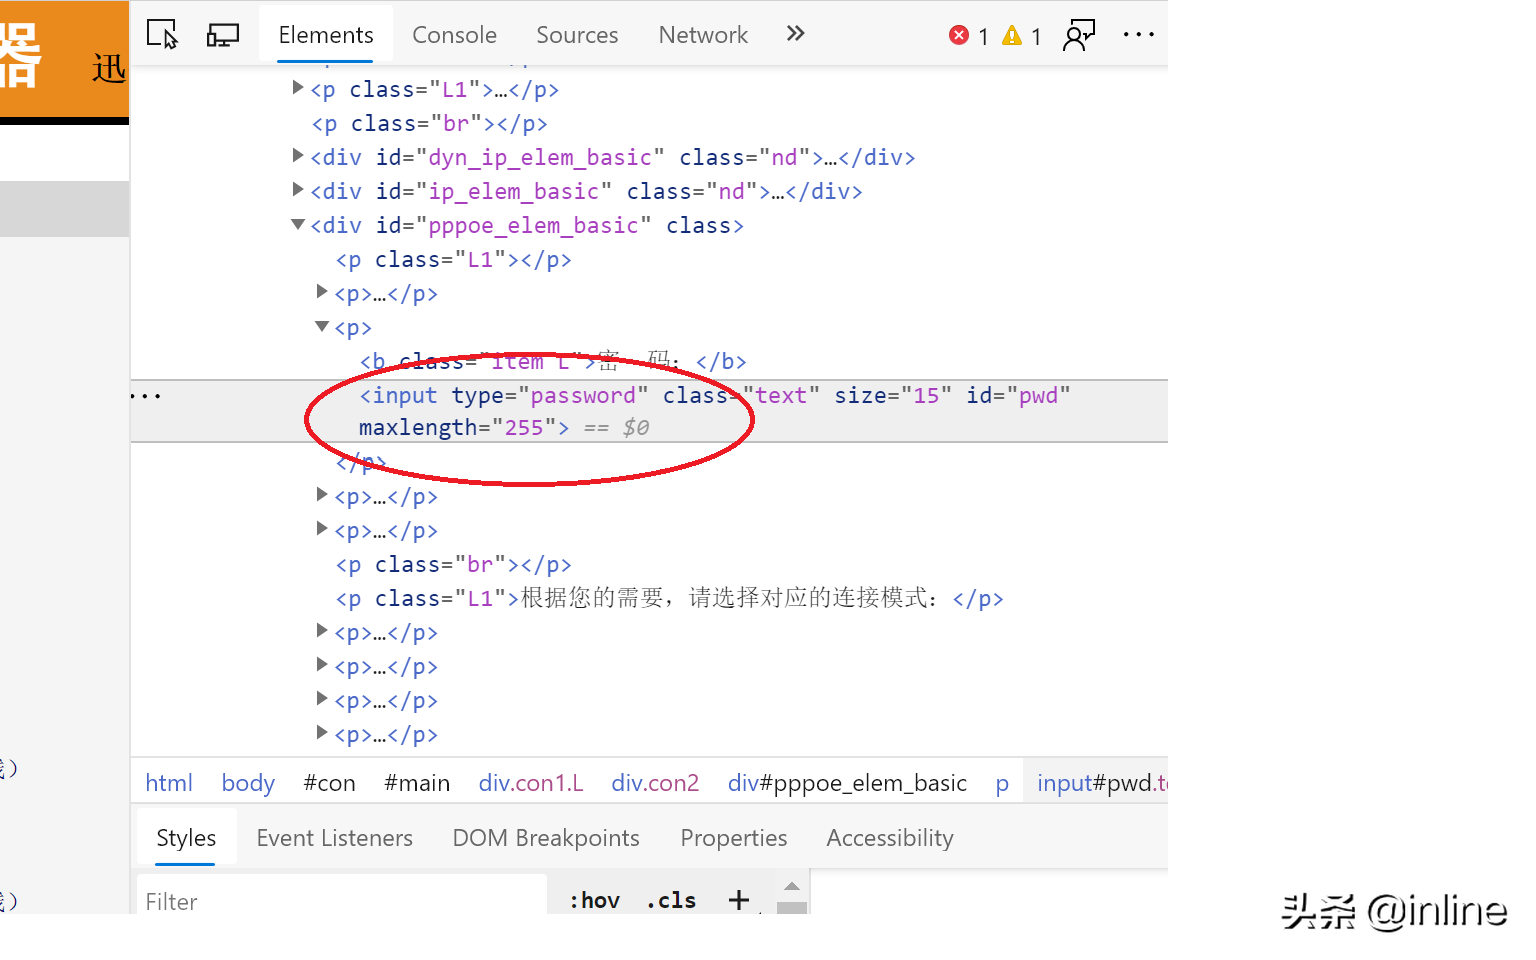Select #main breadcrumb item
Image resolution: width=1536 pixels, height=960 pixels.
[x=417, y=783]
